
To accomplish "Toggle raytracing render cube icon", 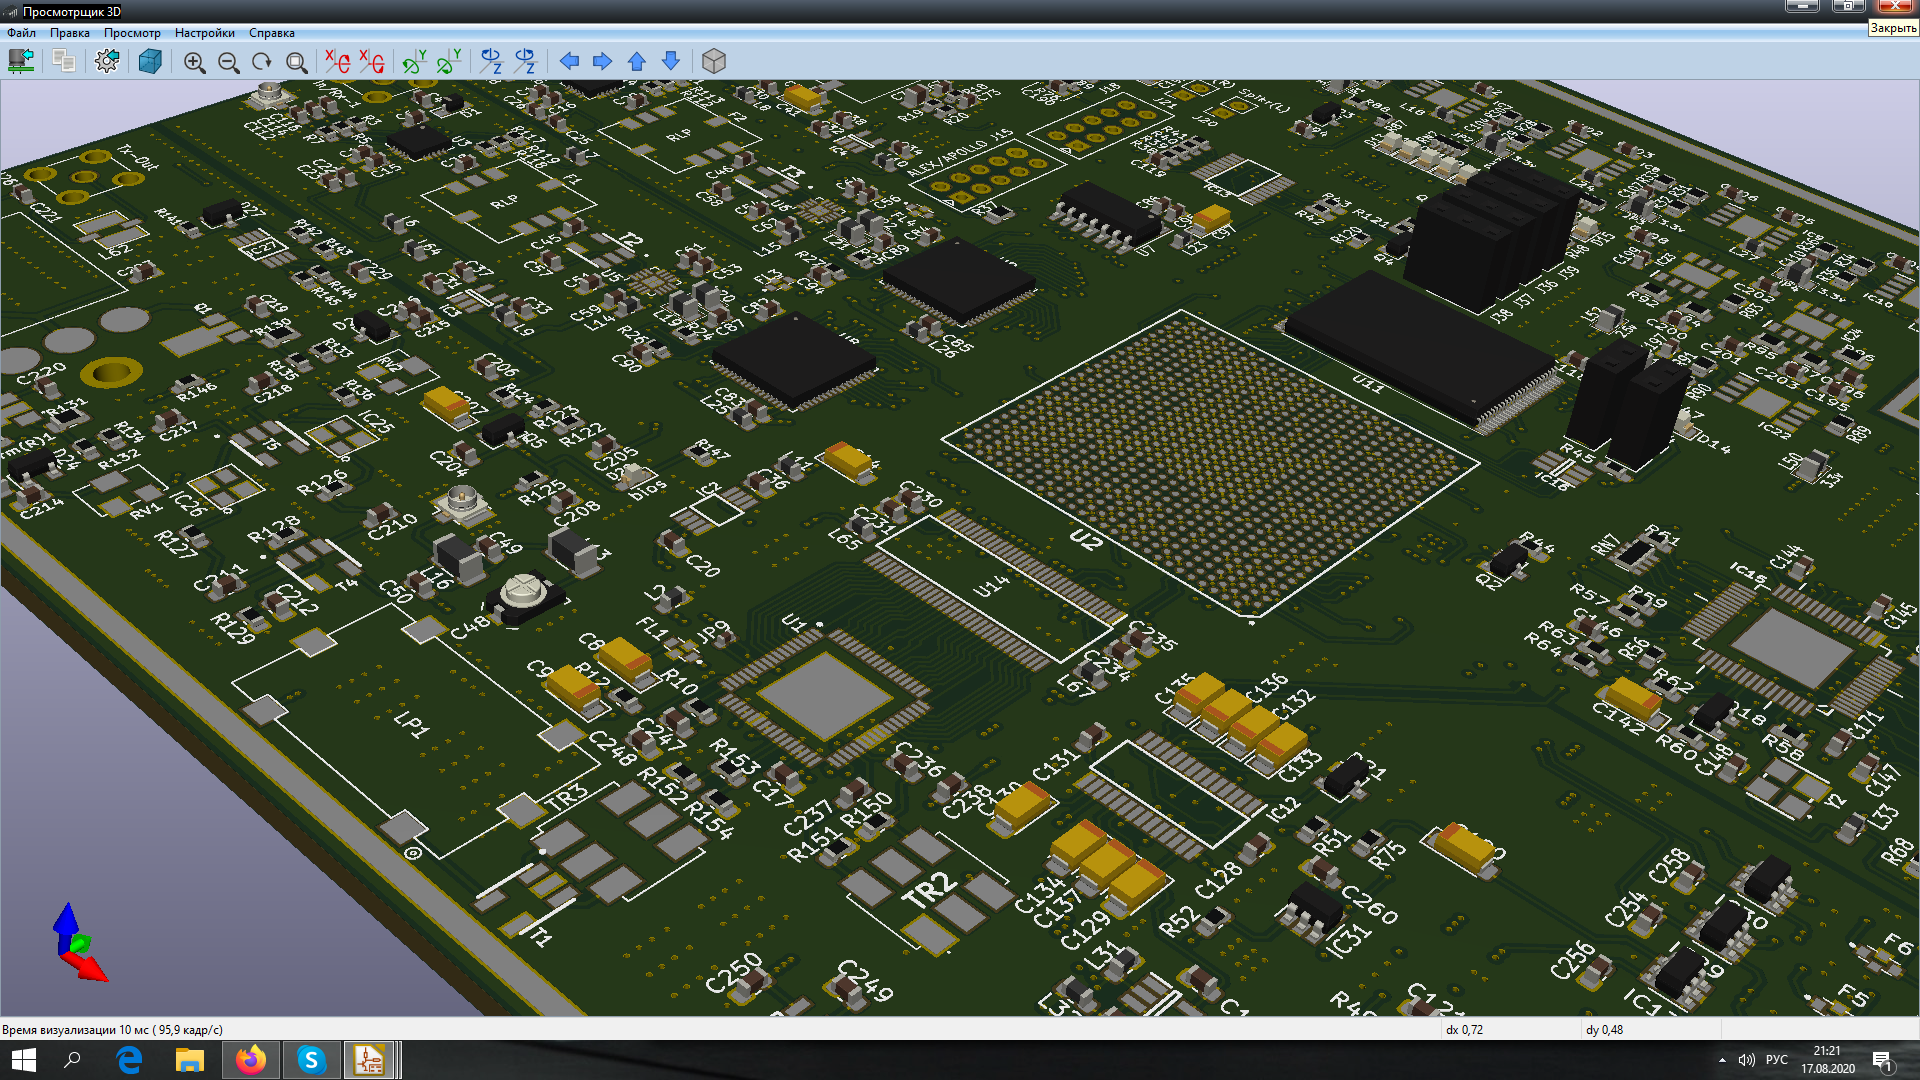I will click(x=150, y=62).
